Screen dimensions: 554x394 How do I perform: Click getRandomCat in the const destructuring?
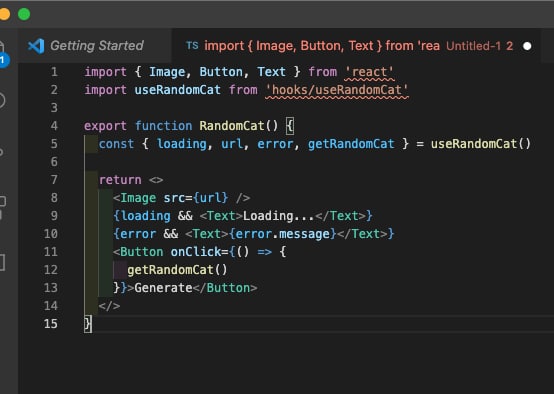[351, 144]
